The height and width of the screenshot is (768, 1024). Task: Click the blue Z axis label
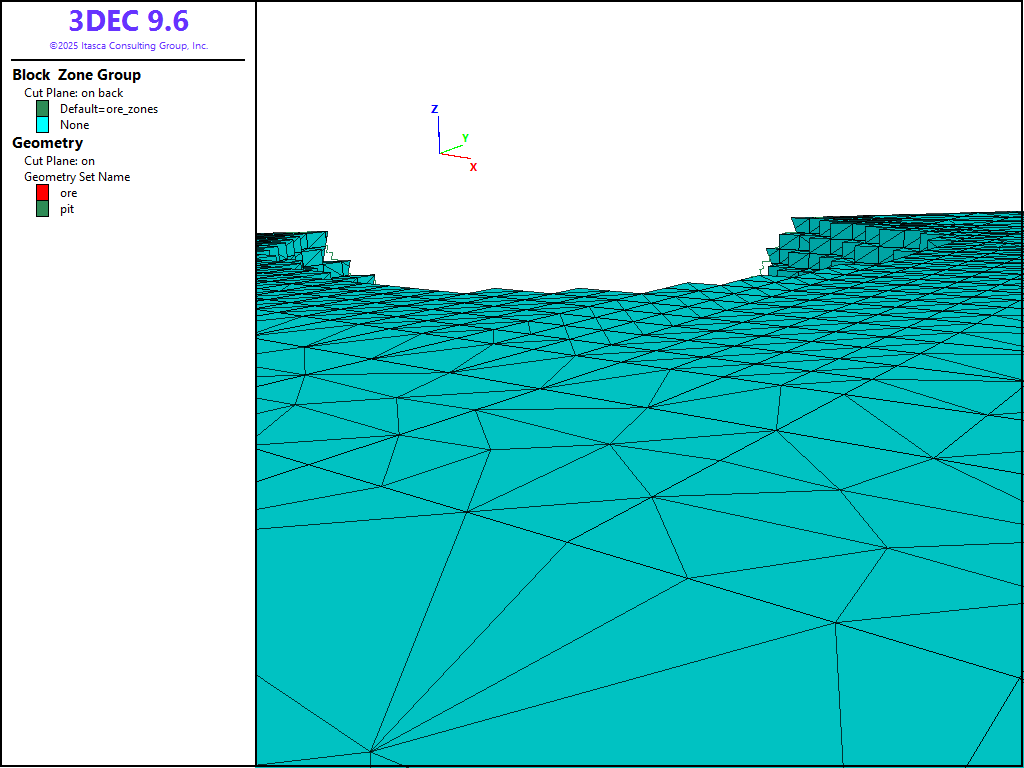coord(434,109)
